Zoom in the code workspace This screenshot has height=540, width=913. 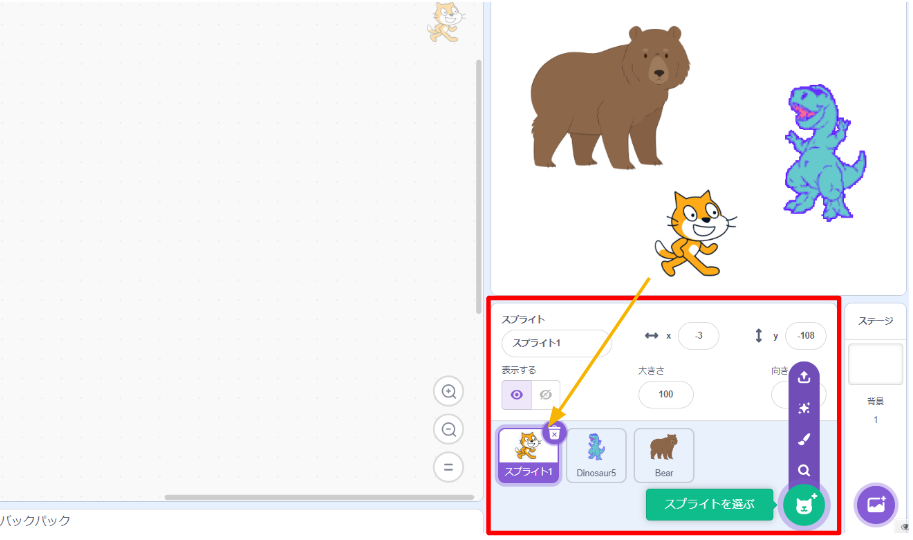click(448, 391)
